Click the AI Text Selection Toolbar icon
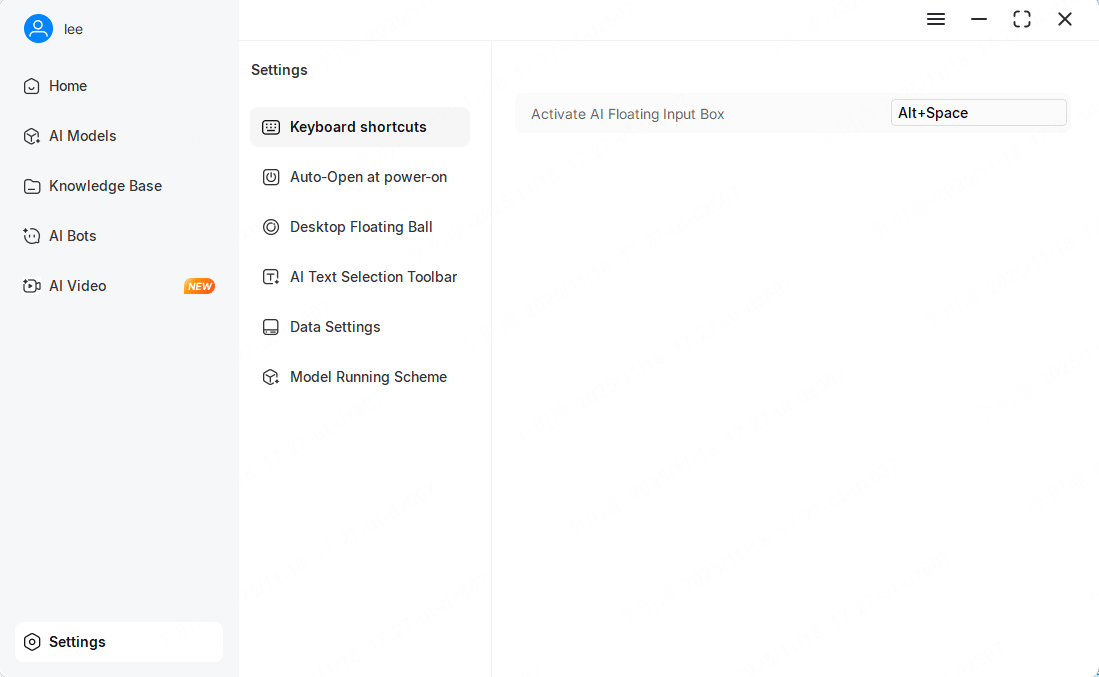The width and height of the screenshot is (1099, 677). [271, 277]
